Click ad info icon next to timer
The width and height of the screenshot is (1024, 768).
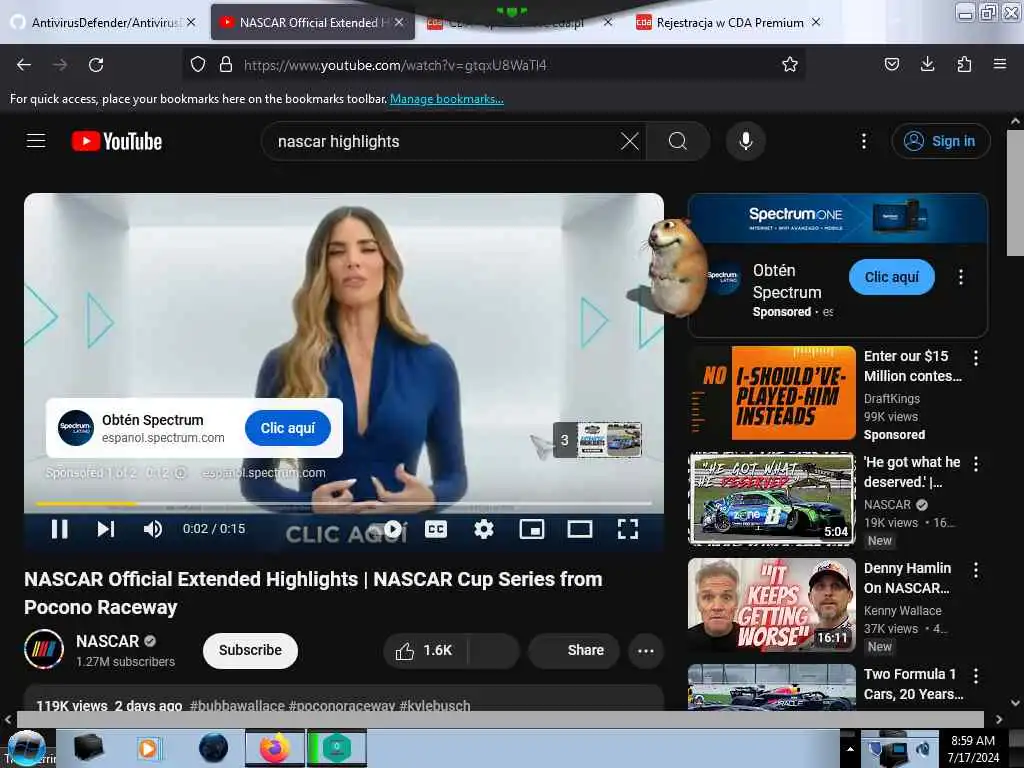(181, 472)
